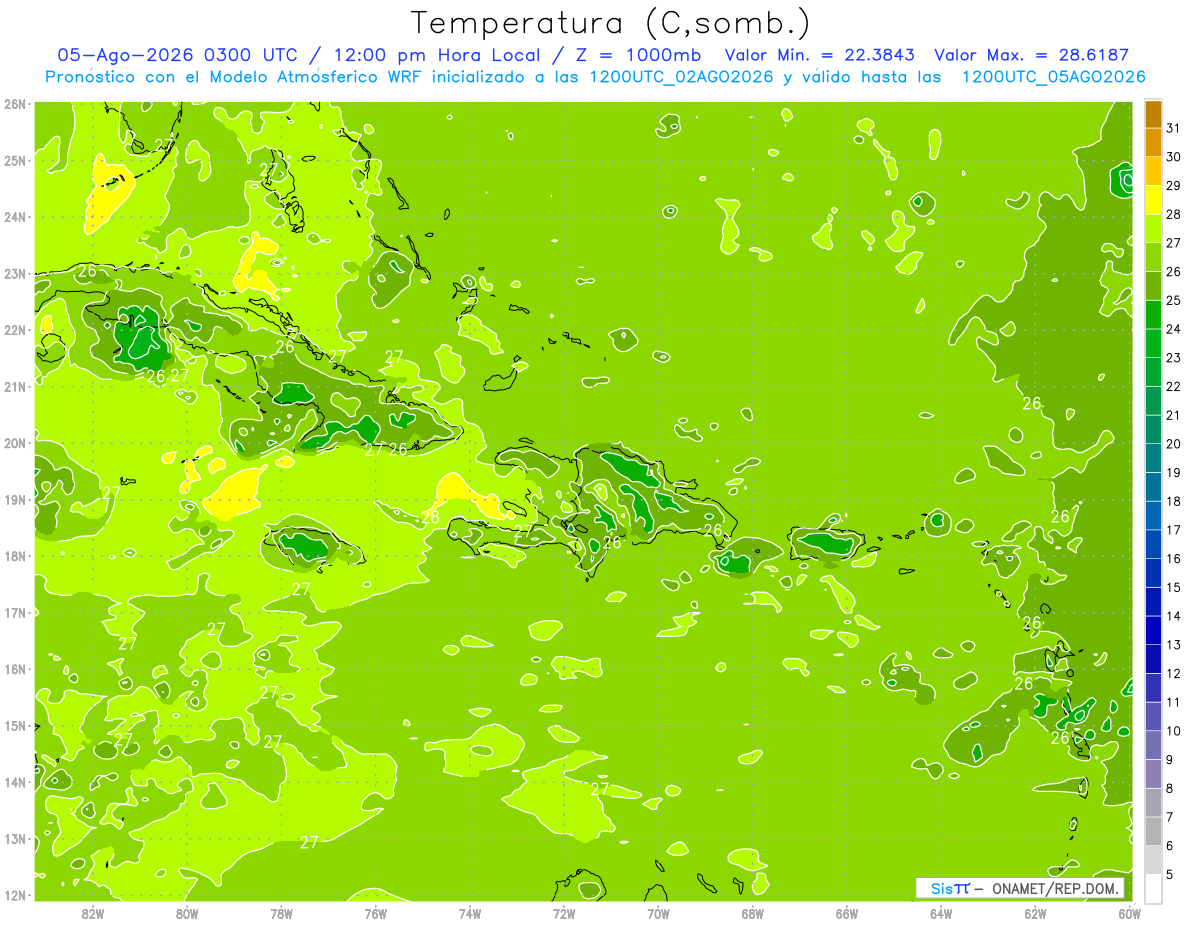This screenshot has height=927, width=1200.
Task: Pick the dark orange swatch above 31
Action: [1153, 113]
